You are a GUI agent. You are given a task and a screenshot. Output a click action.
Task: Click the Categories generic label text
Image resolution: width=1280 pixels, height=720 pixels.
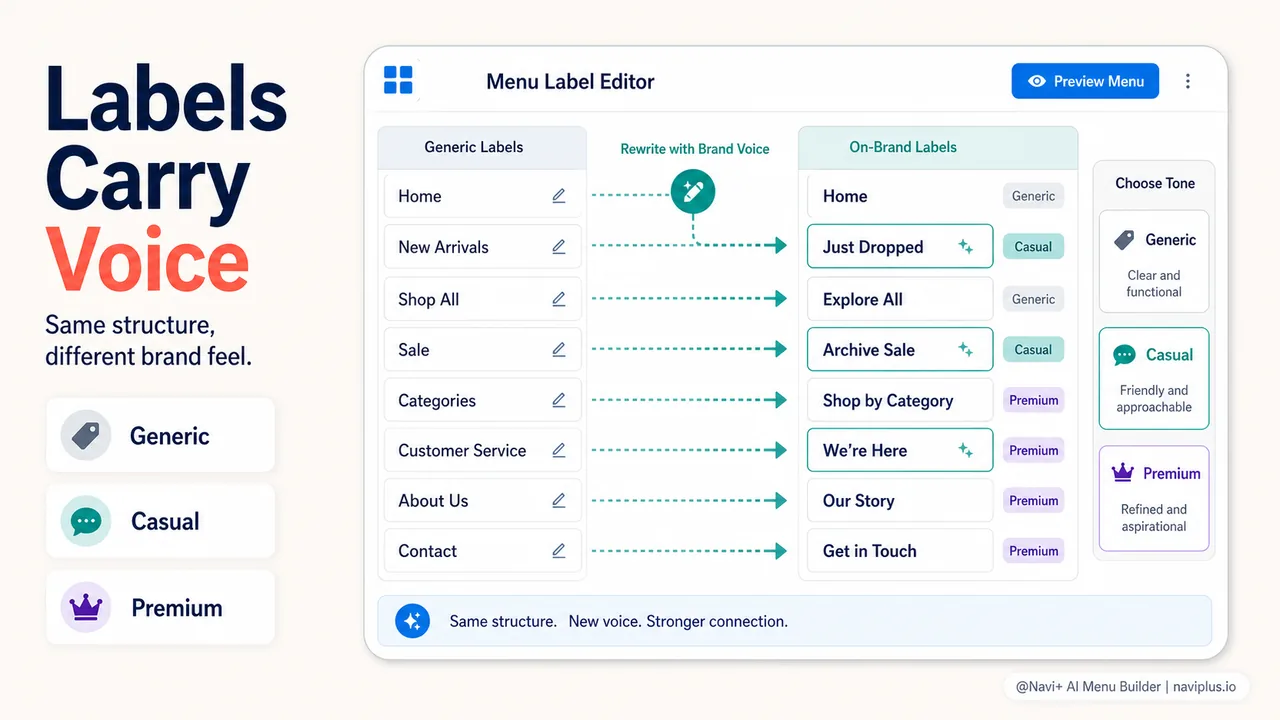pyautogui.click(x=437, y=401)
